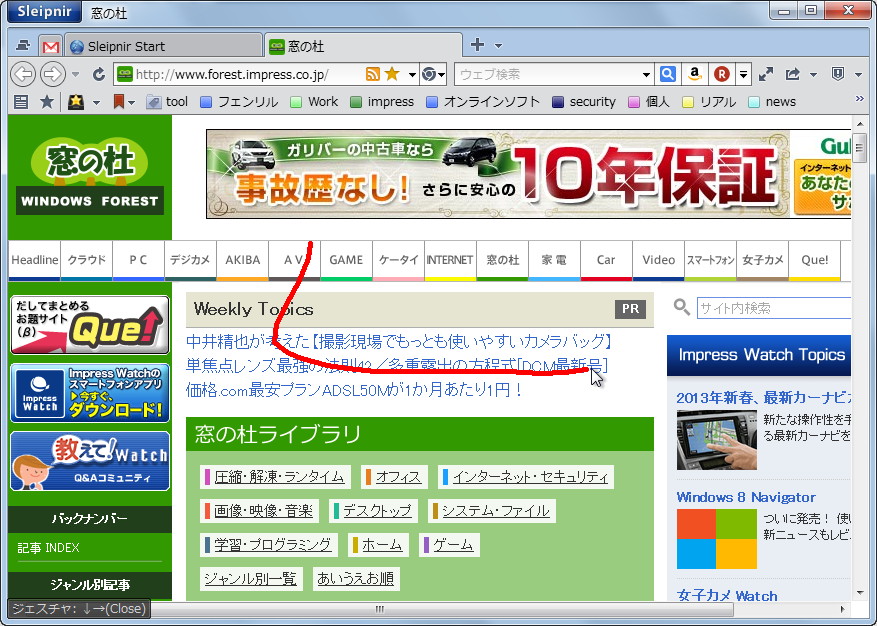Viewport: 877px width, 626px height.
Task: Click inside the サイト内検索 search field
Action: click(x=780, y=308)
